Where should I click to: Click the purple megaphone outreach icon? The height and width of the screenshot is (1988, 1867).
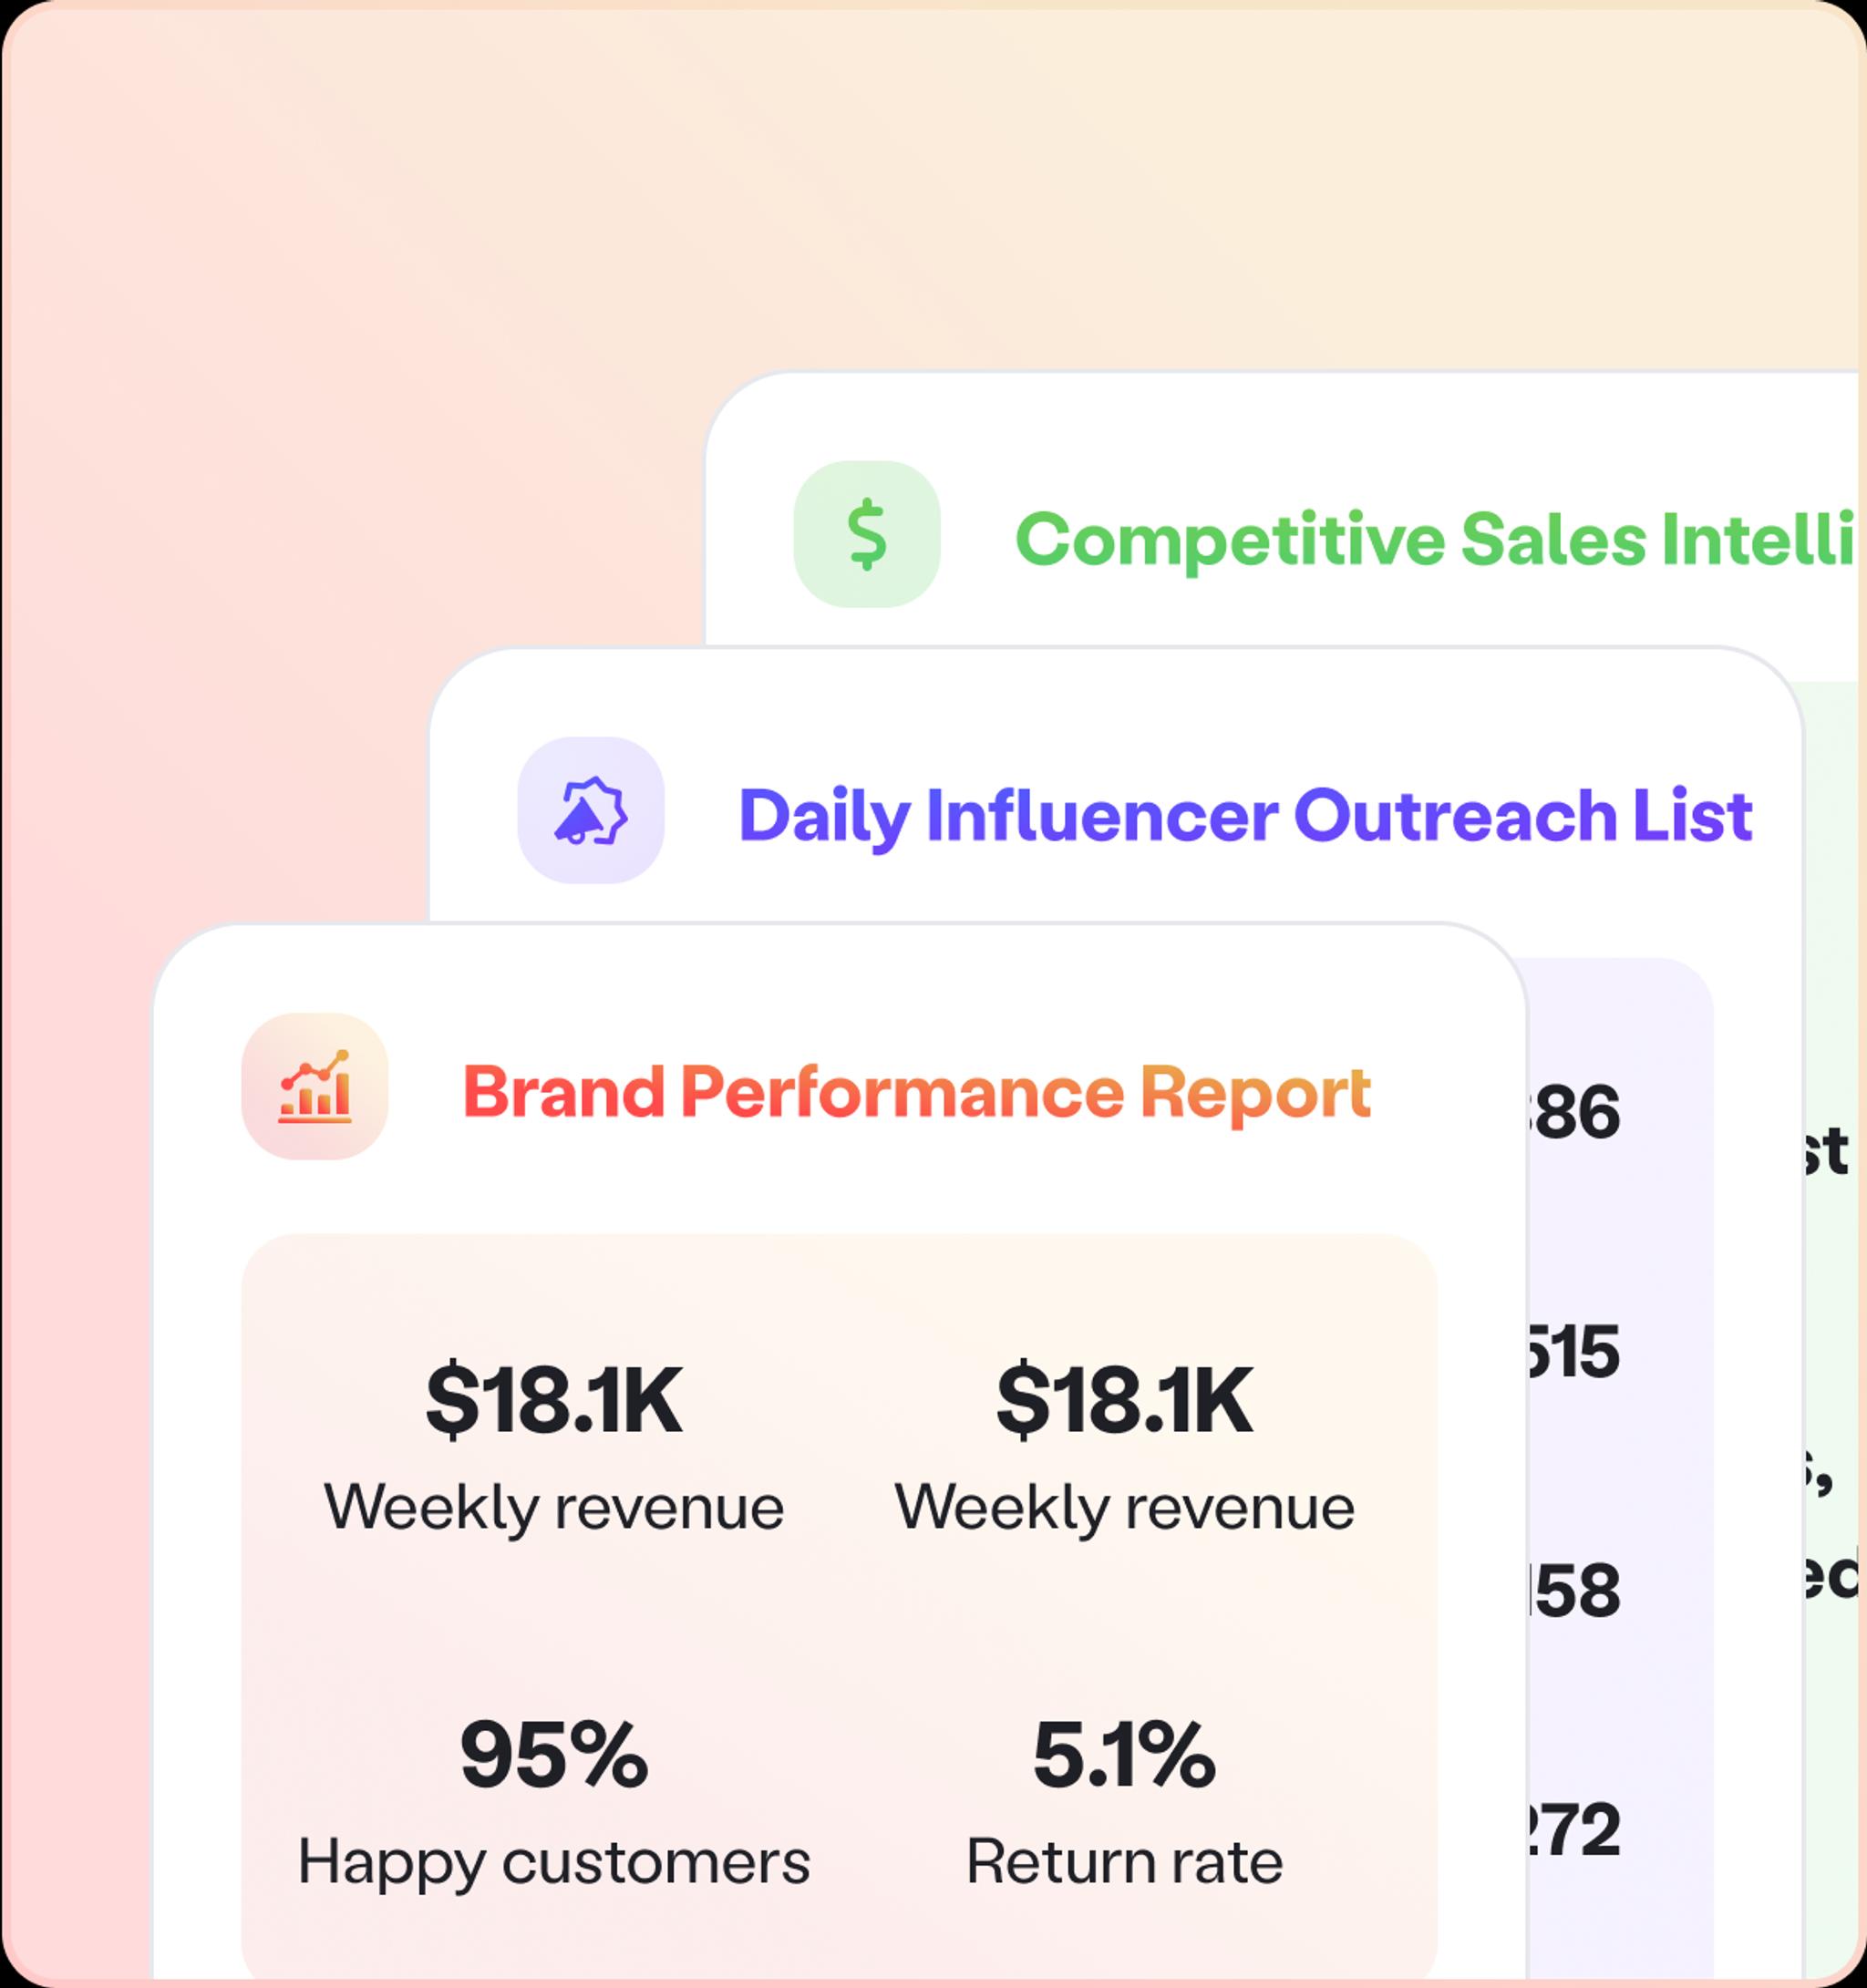click(x=591, y=810)
